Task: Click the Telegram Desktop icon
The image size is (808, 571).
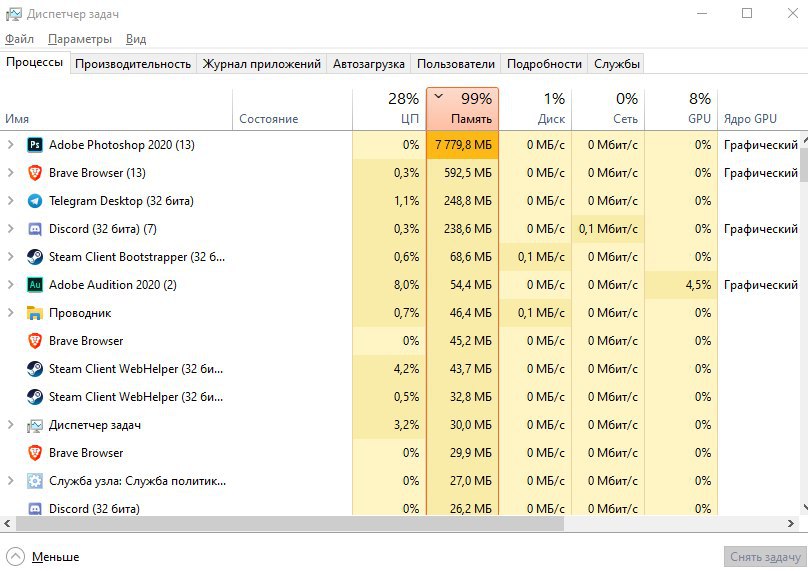Action: coord(35,201)
